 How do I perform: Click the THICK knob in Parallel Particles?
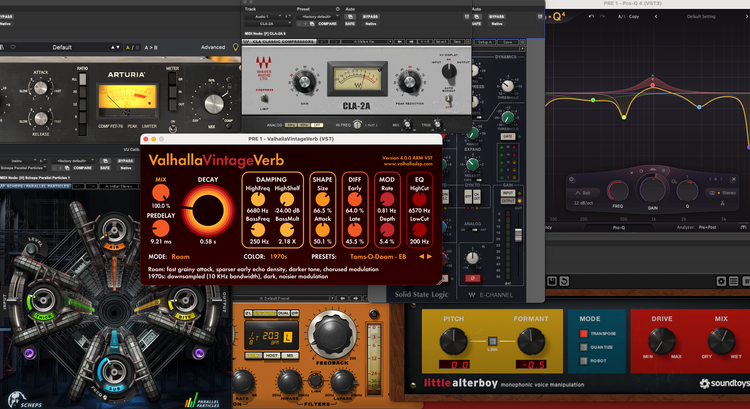[x=44, y=300]
